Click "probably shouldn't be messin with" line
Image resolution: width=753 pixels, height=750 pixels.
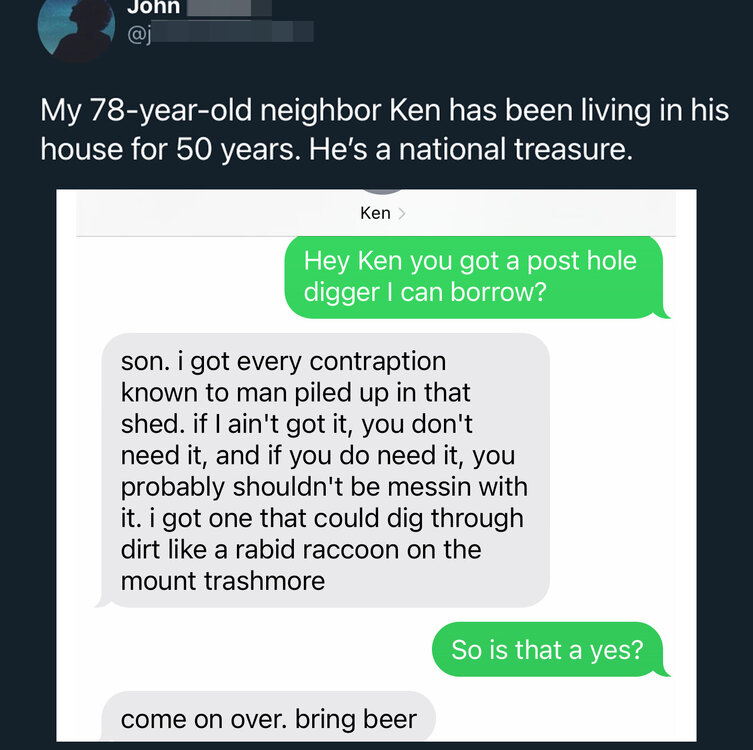click(x=323, y=487)
